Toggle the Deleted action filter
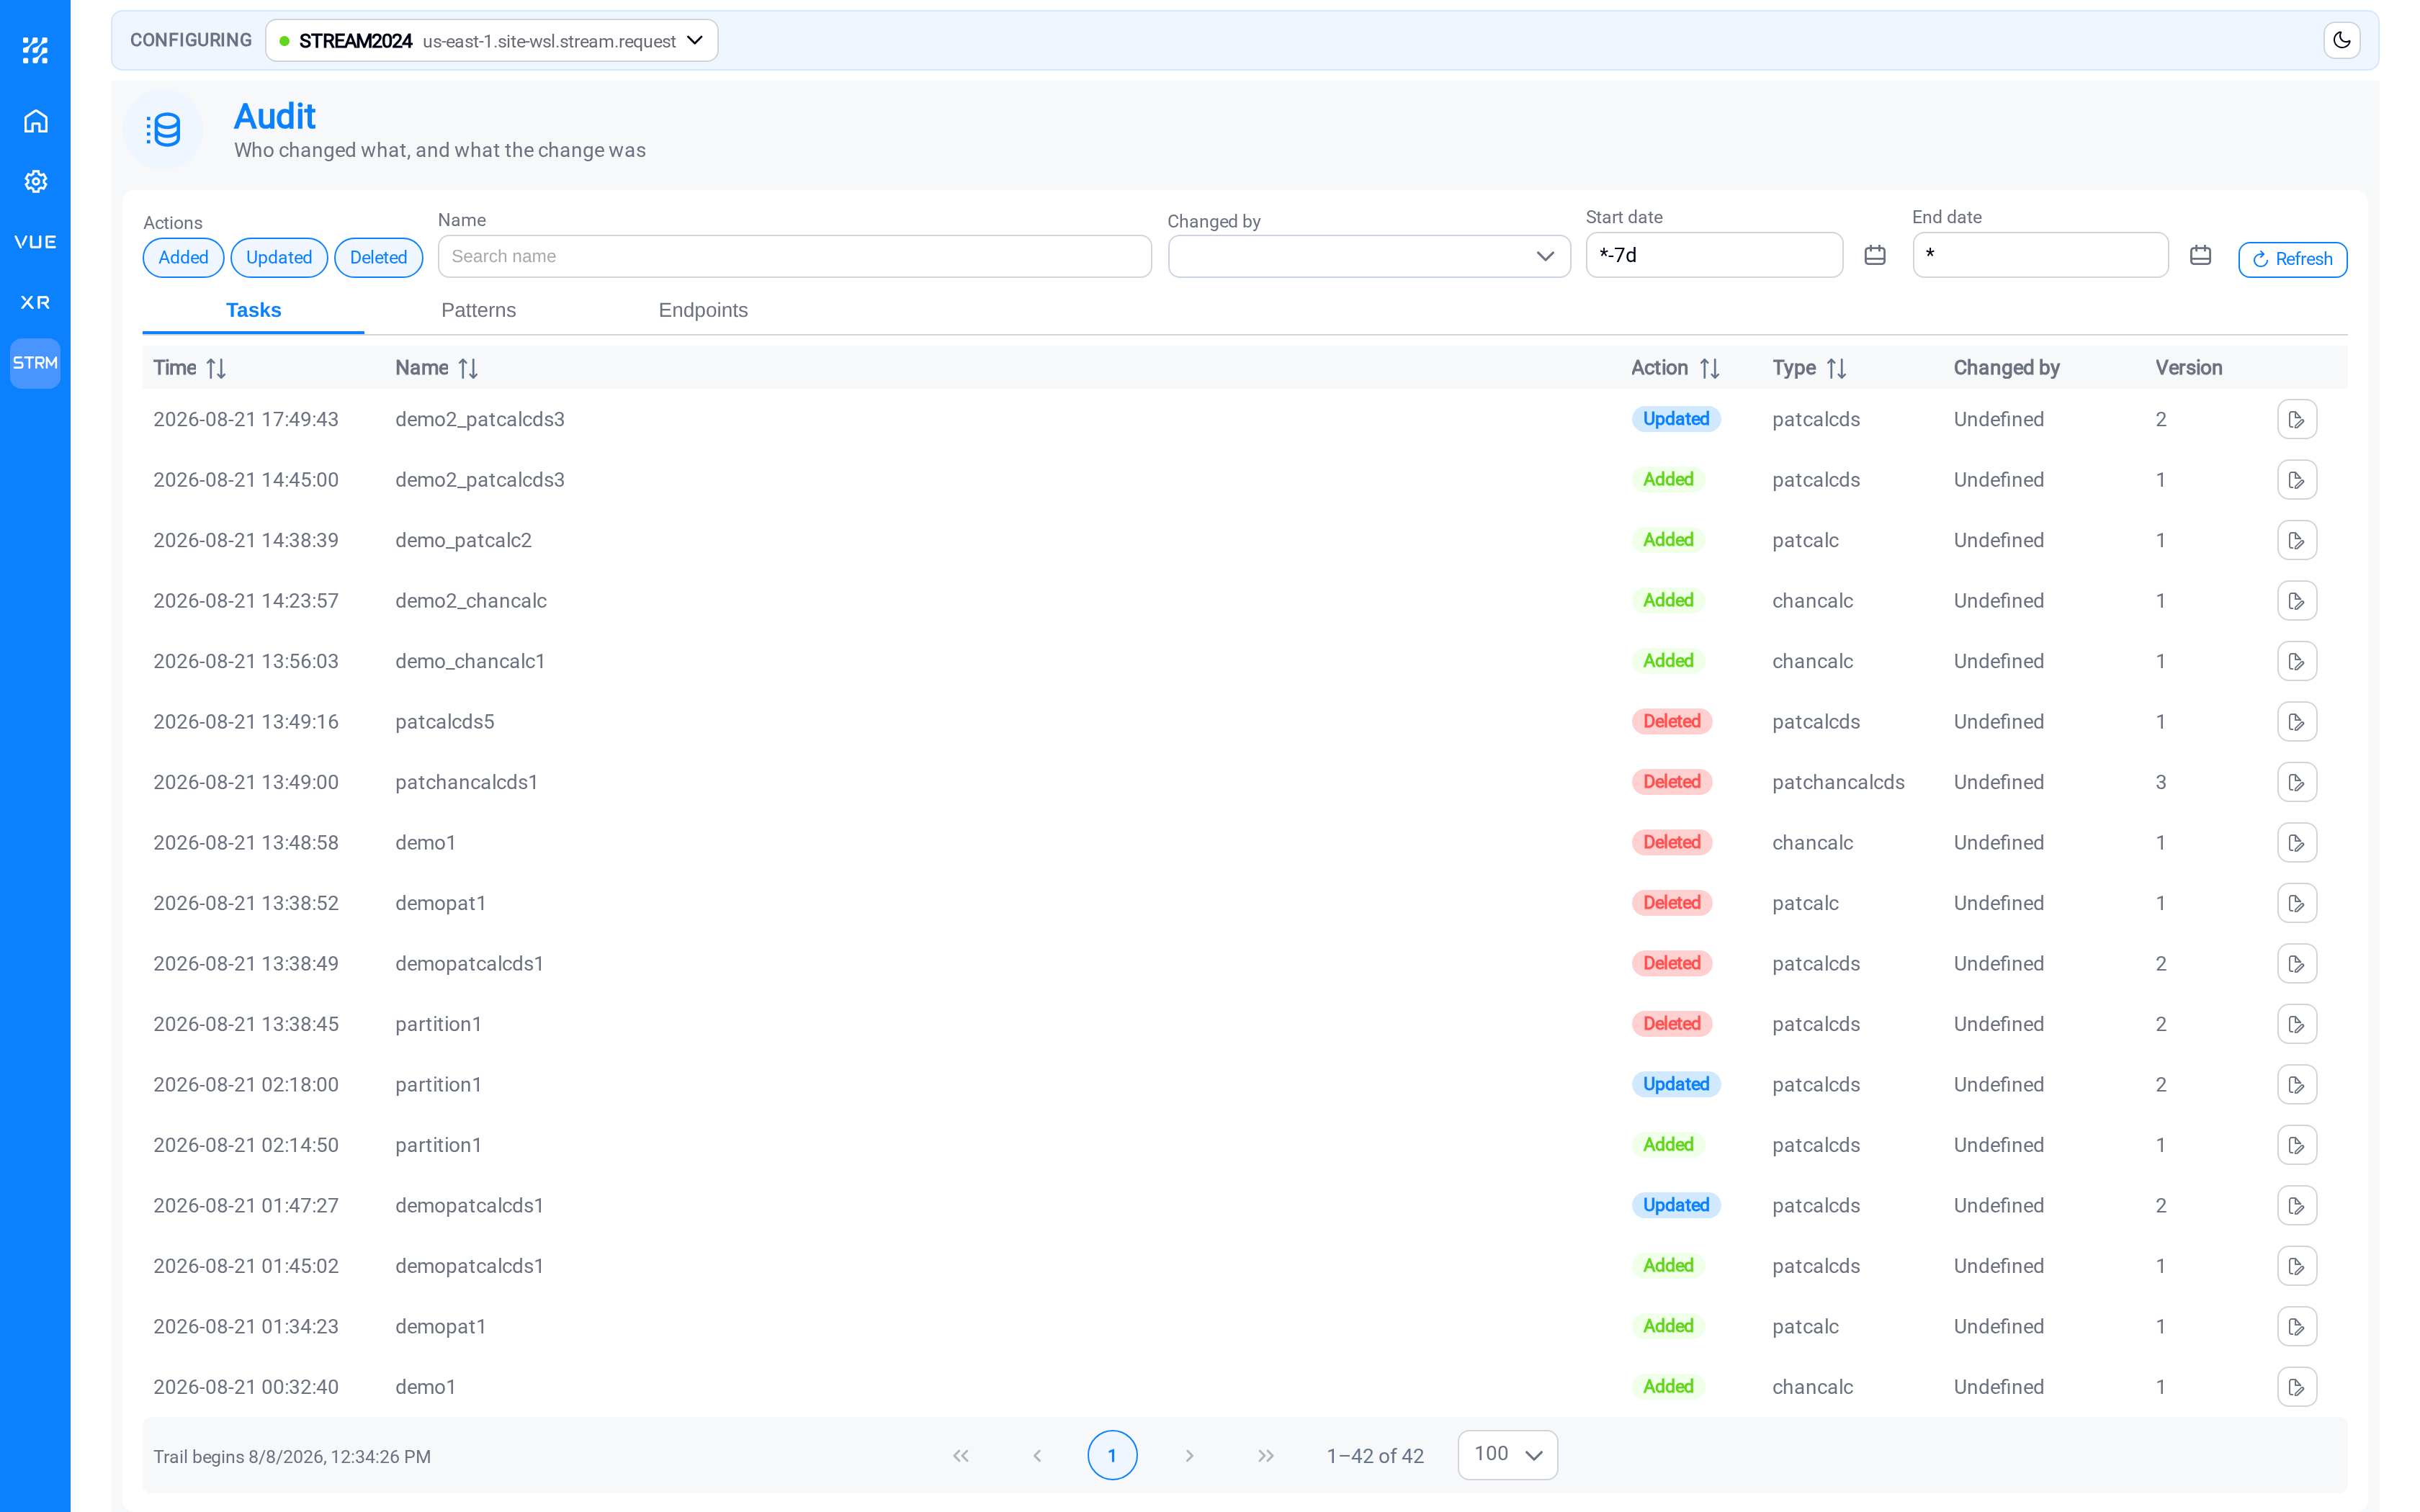The image size is (2420, 1512). tap(378, 258)
